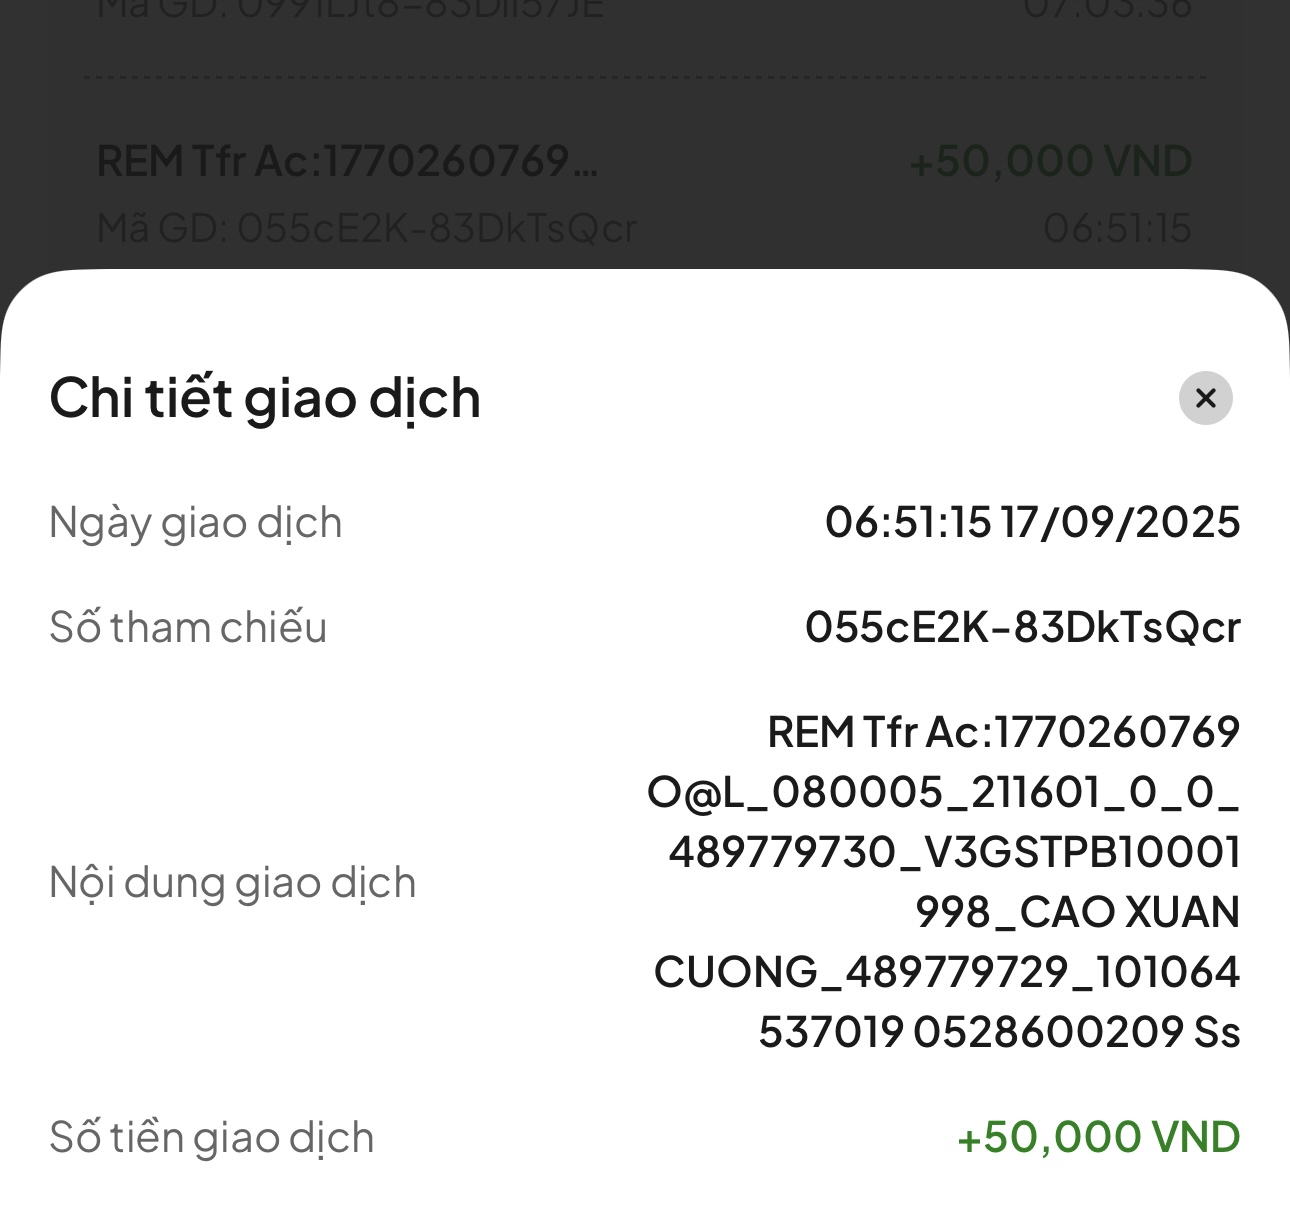Select the Số tiền giao dịch label
Screen dimensions: 1290x1208
click(211, 1138)
